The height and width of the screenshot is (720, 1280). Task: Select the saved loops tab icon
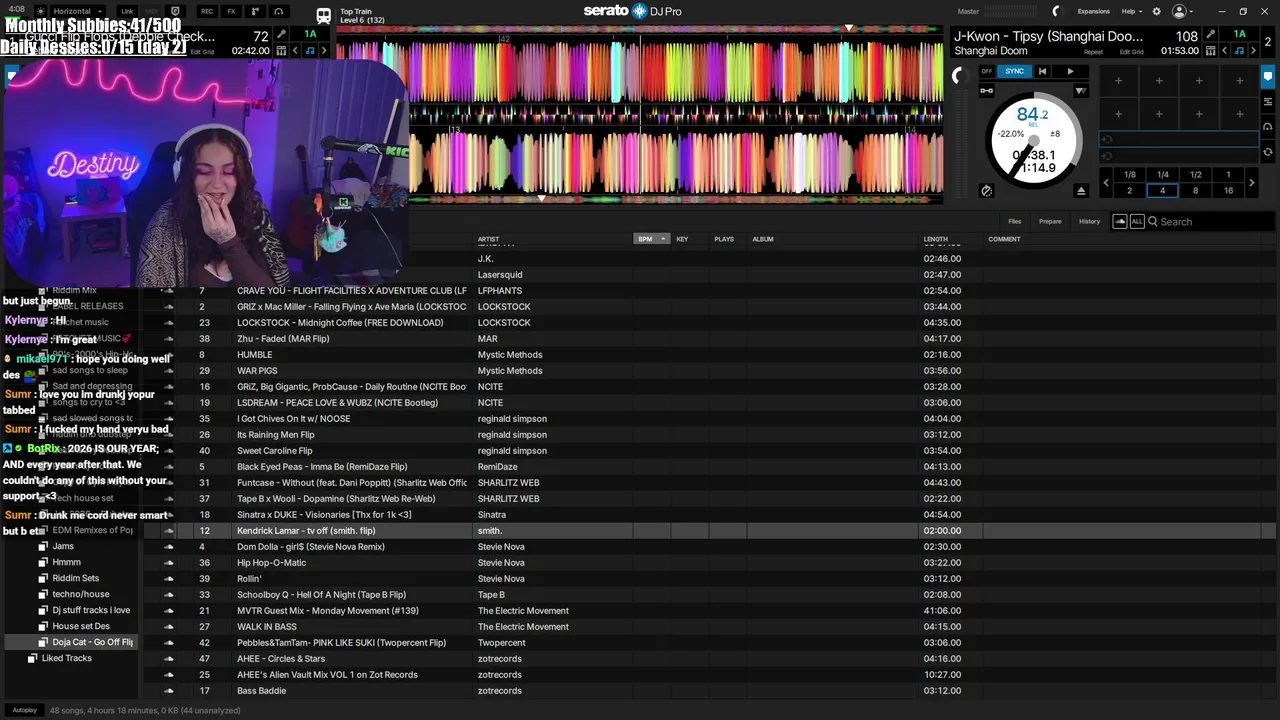click(x=1267, y=101)
